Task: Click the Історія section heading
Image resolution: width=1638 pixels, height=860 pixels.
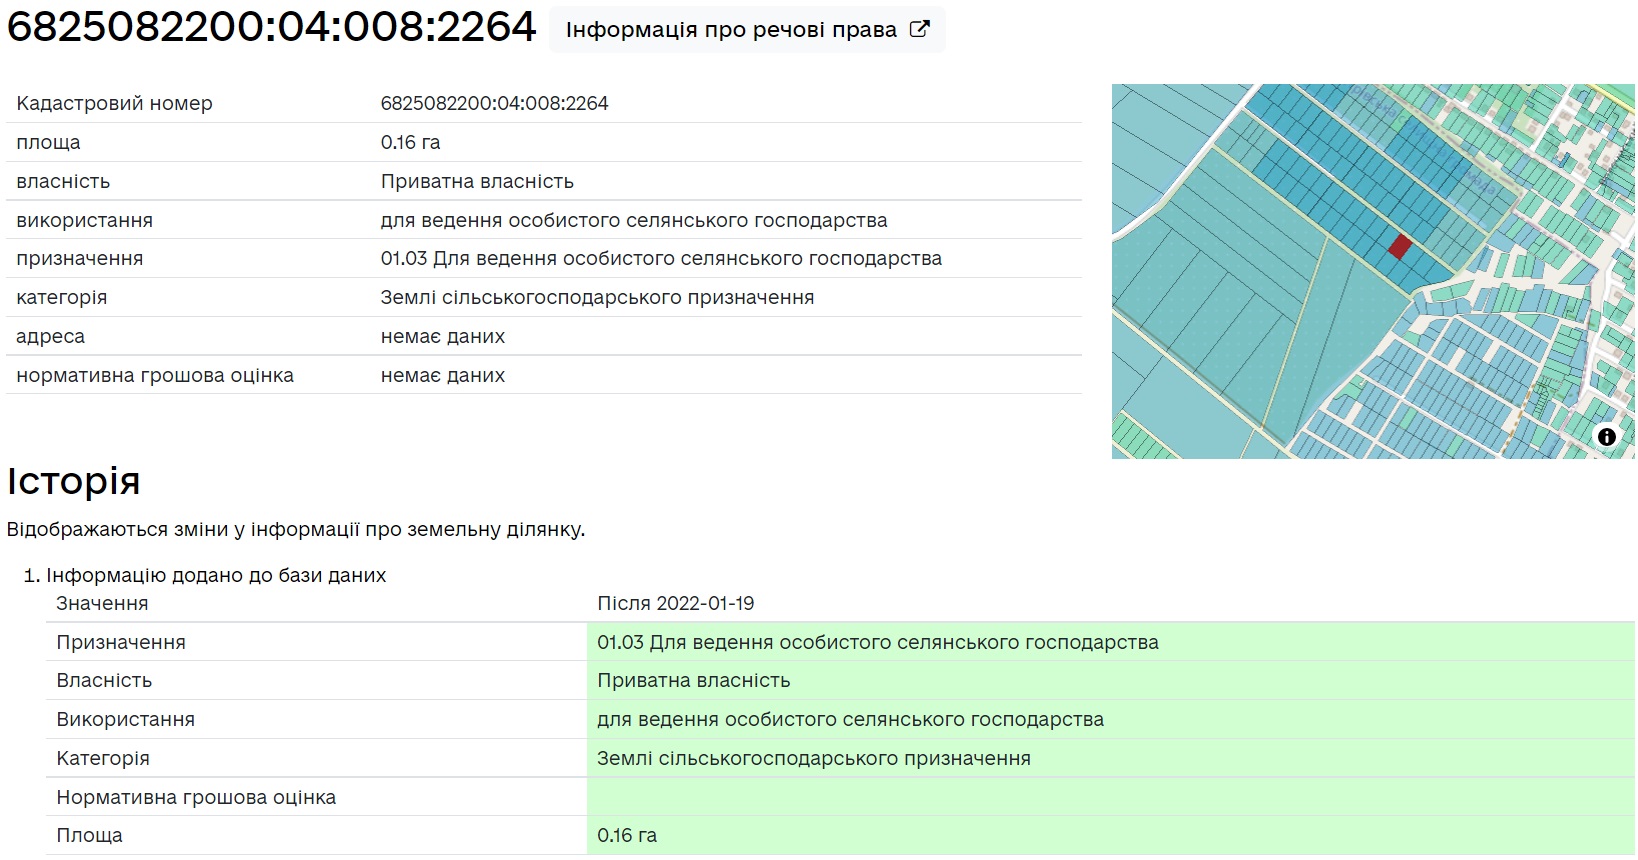Action: 73,481
